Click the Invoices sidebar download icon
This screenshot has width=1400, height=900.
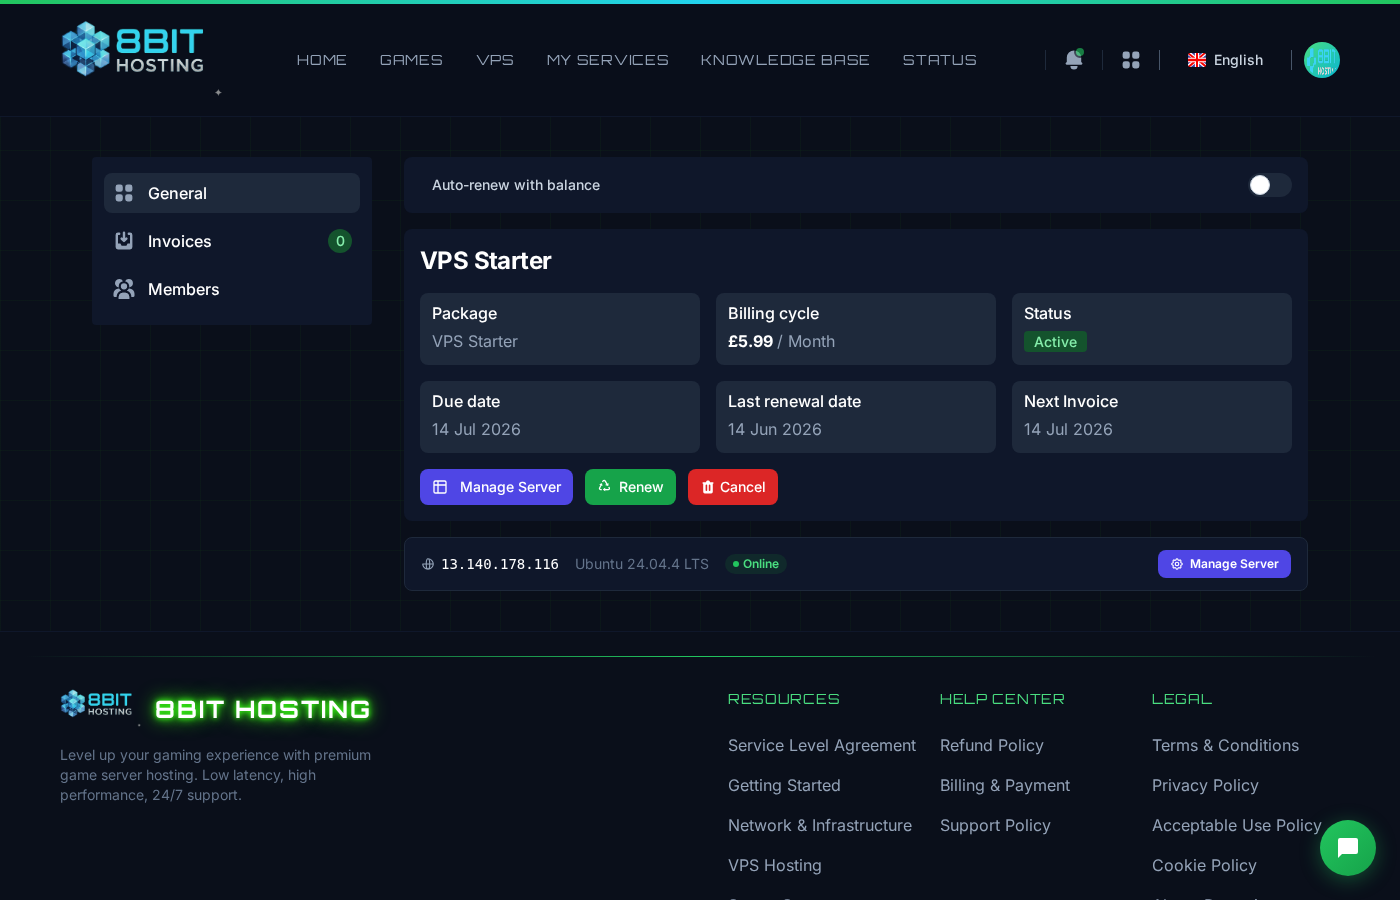pyautogui.click(x=124, y=241)
